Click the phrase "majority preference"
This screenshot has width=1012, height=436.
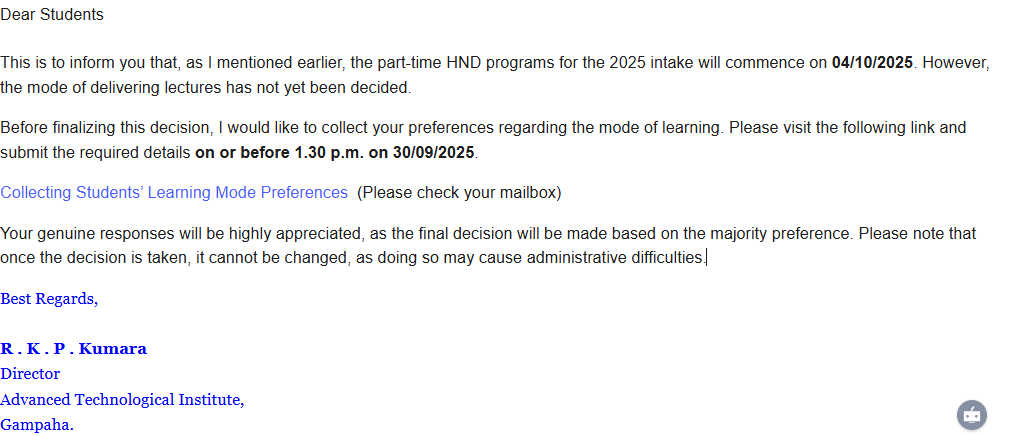[x=777, y=234]
